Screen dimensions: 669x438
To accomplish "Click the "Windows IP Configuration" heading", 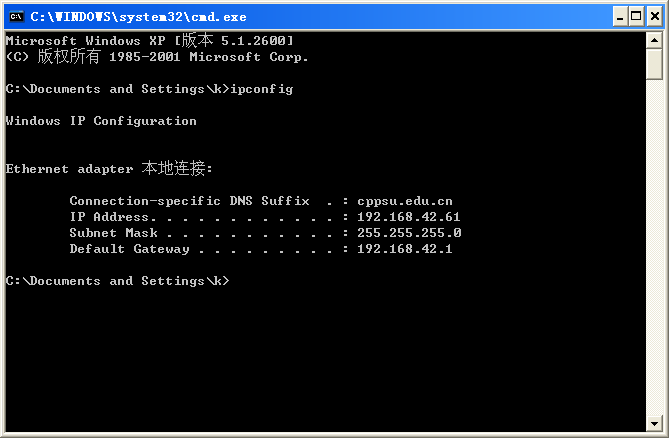I will tap(101, 121).
